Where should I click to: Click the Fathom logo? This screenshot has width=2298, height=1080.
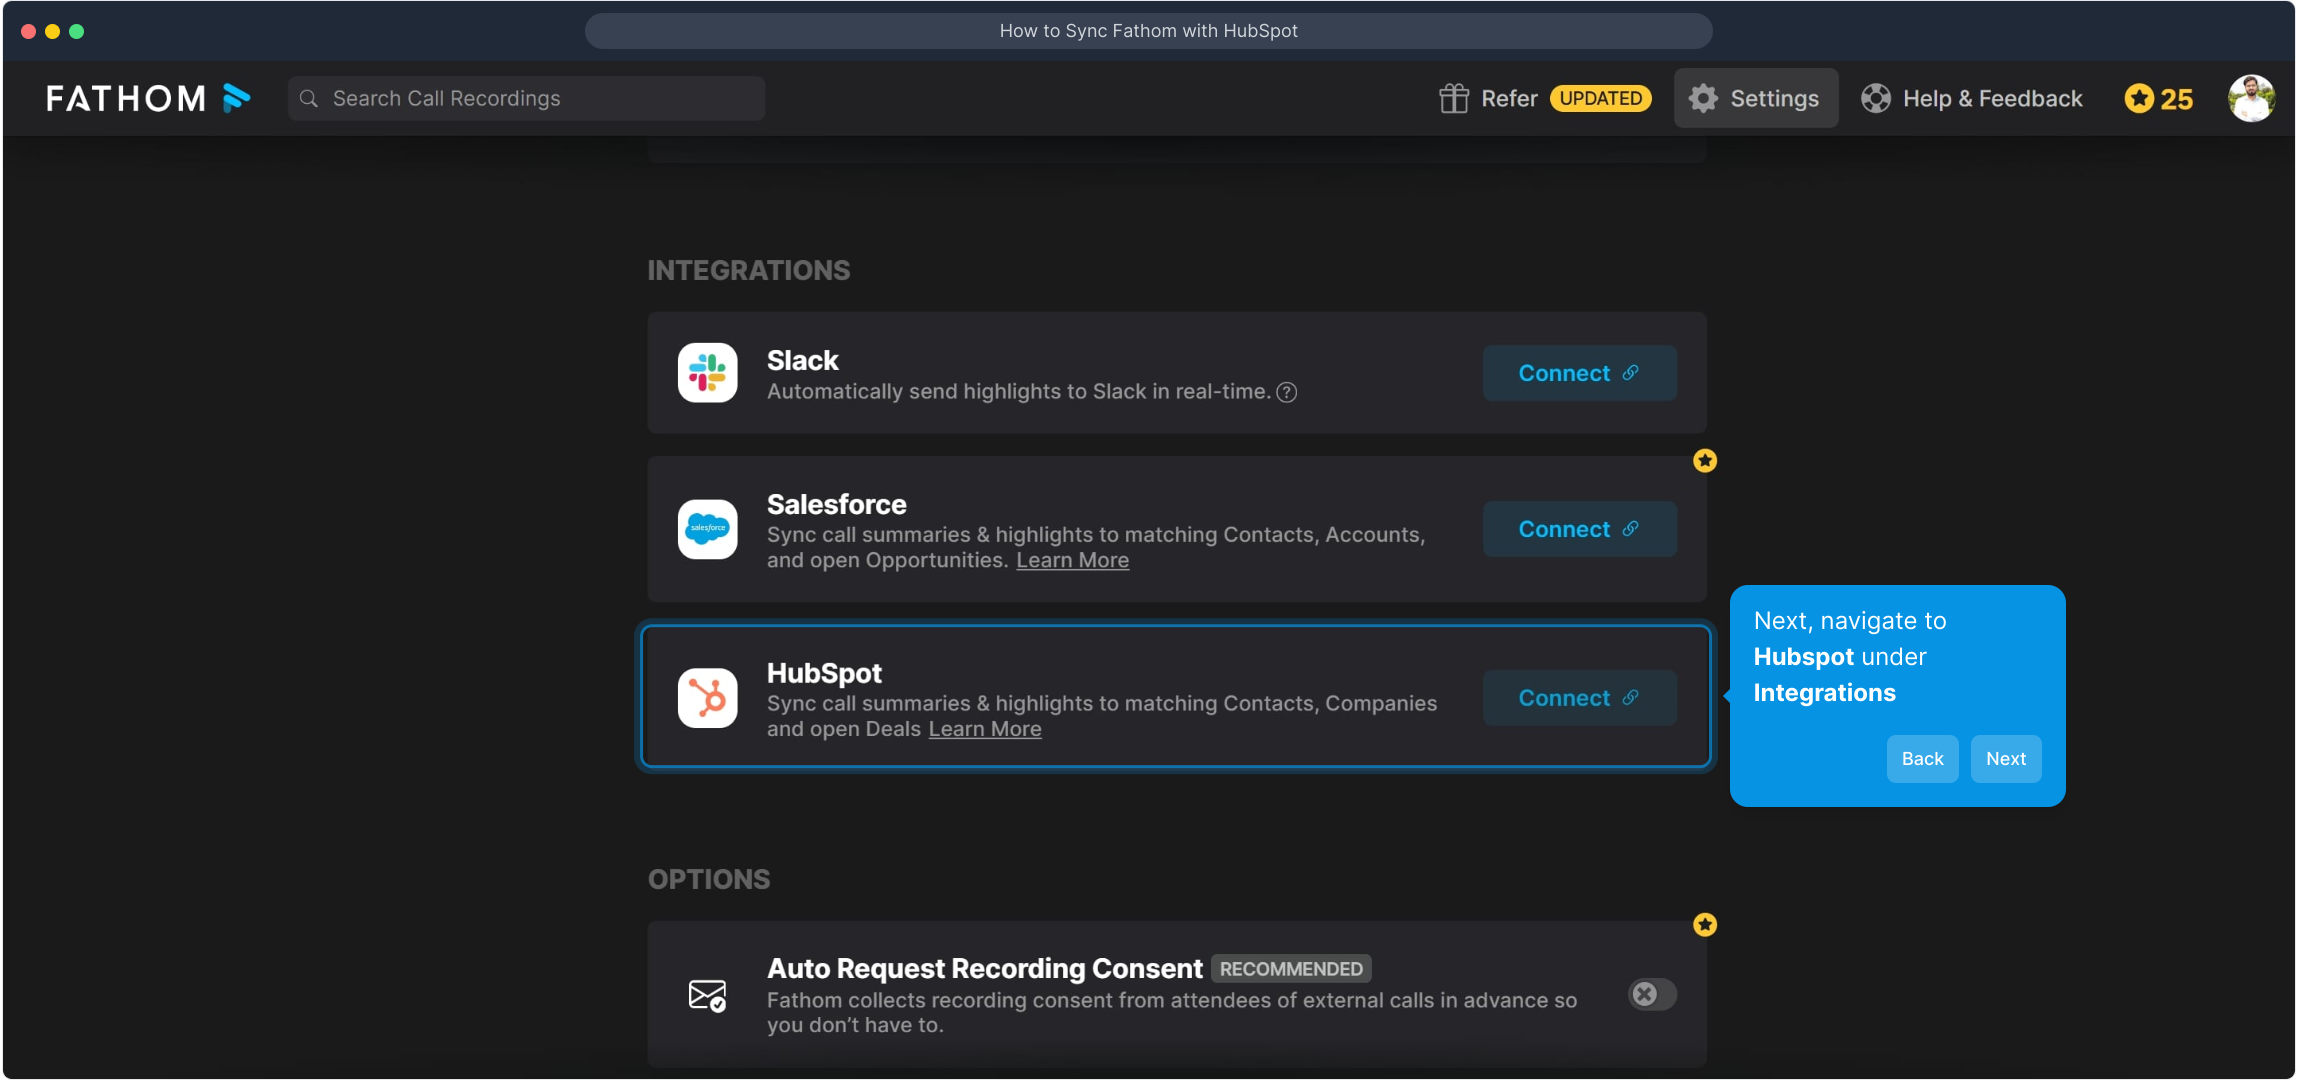point(148,98)
